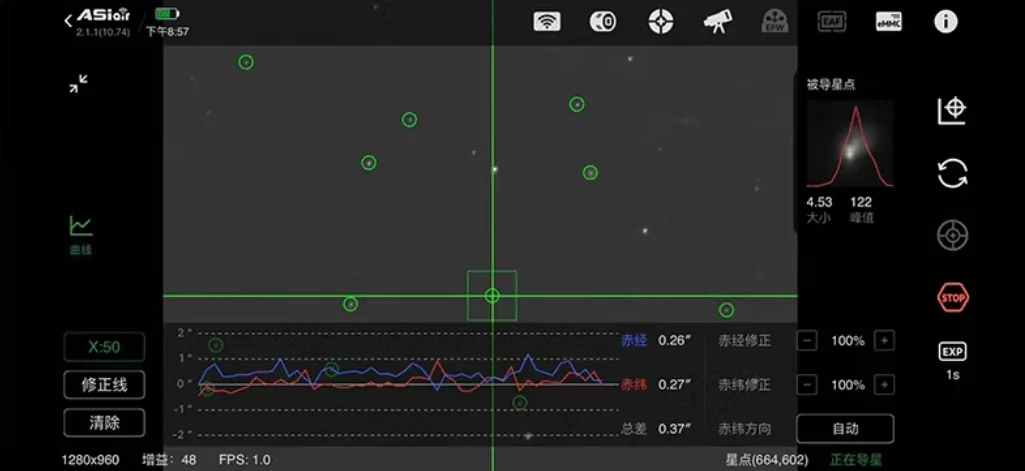Tap the 122 peak value

pyautogui.click(x=861, y=203)
